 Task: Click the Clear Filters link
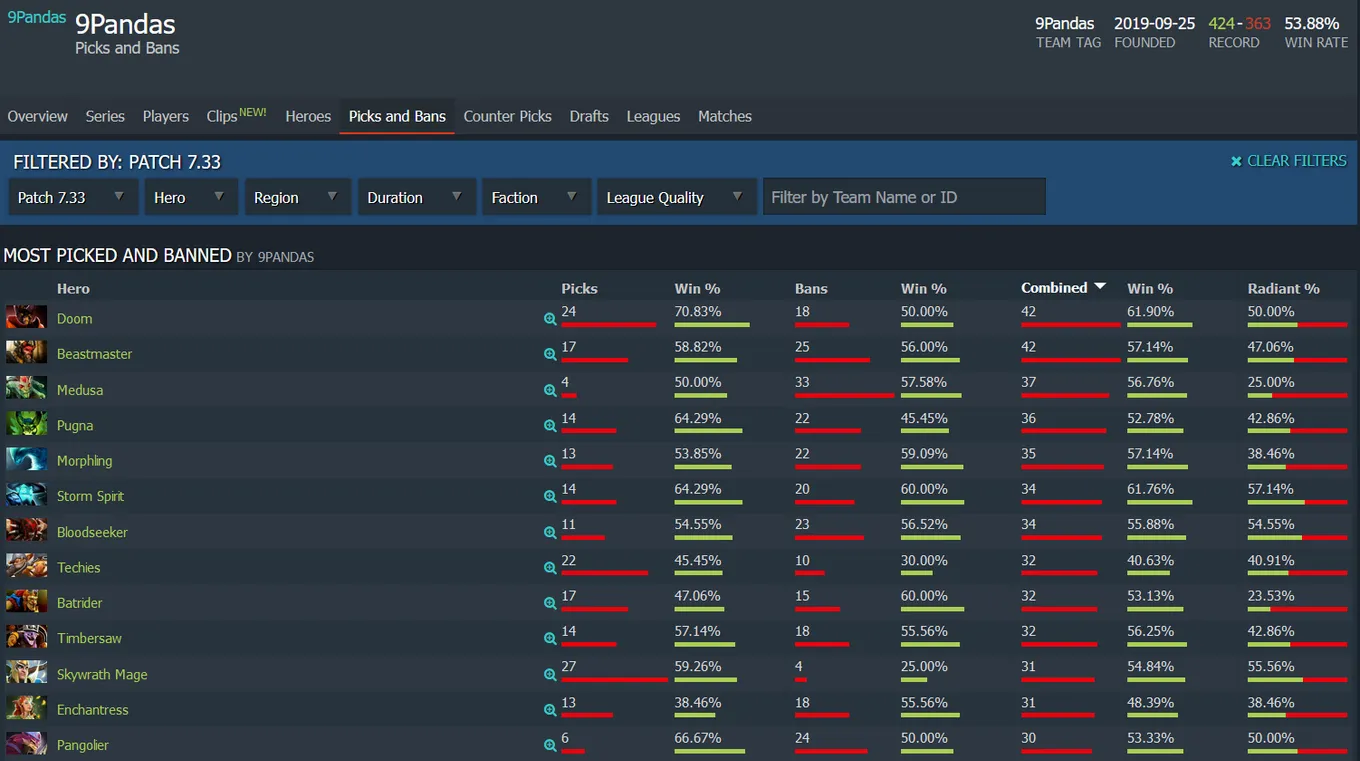click(1289, 161)
